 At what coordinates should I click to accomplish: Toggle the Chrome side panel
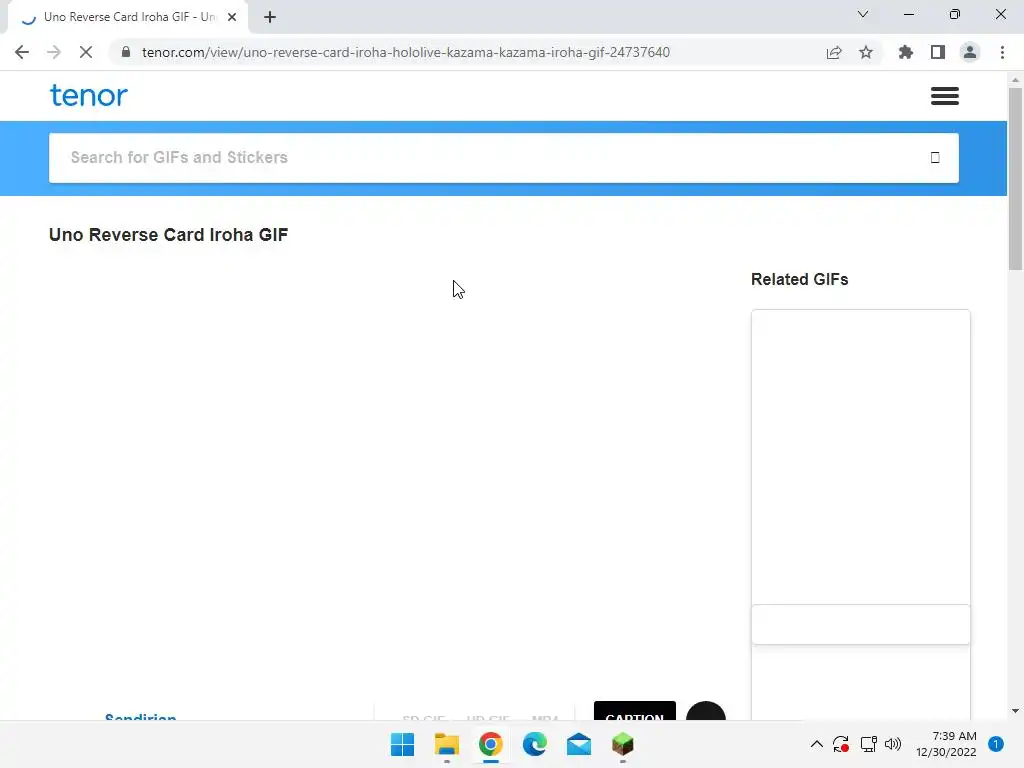(x=938, y=52)
